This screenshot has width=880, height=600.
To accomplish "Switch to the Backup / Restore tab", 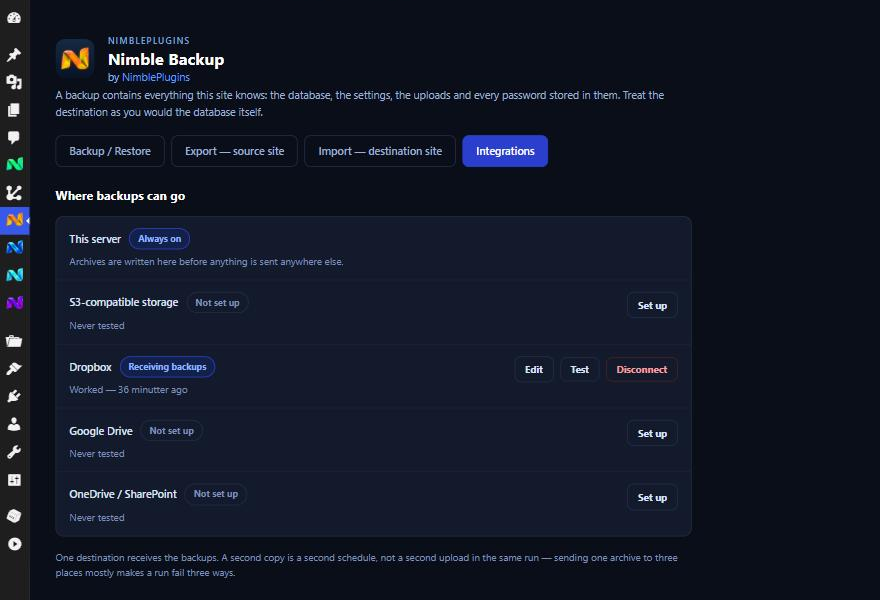I will click(x=110, y=151).
